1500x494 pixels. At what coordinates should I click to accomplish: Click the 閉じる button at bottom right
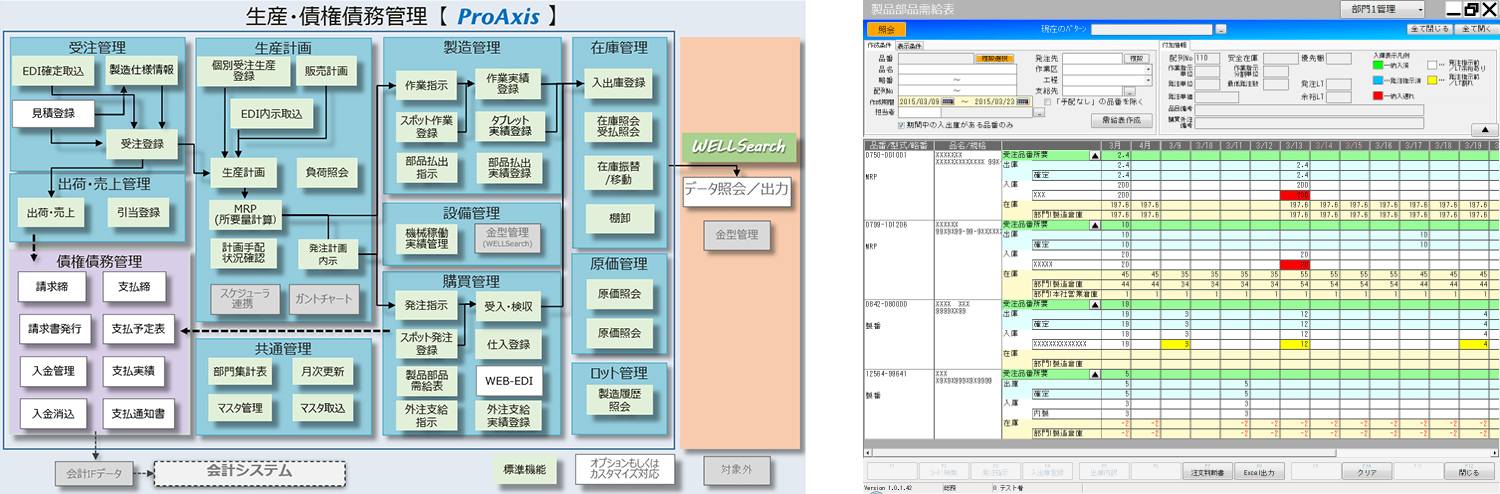click(1470, 472)
